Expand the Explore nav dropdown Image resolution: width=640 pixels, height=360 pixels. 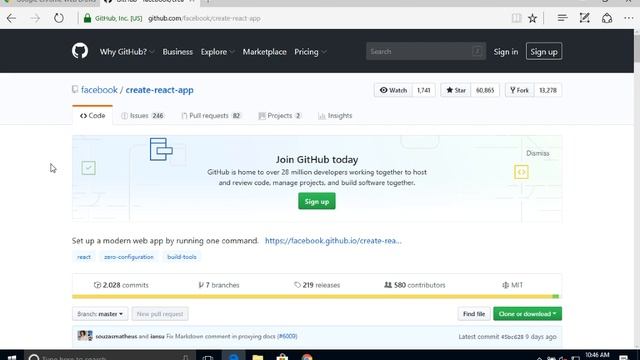[x=217, y=52]
